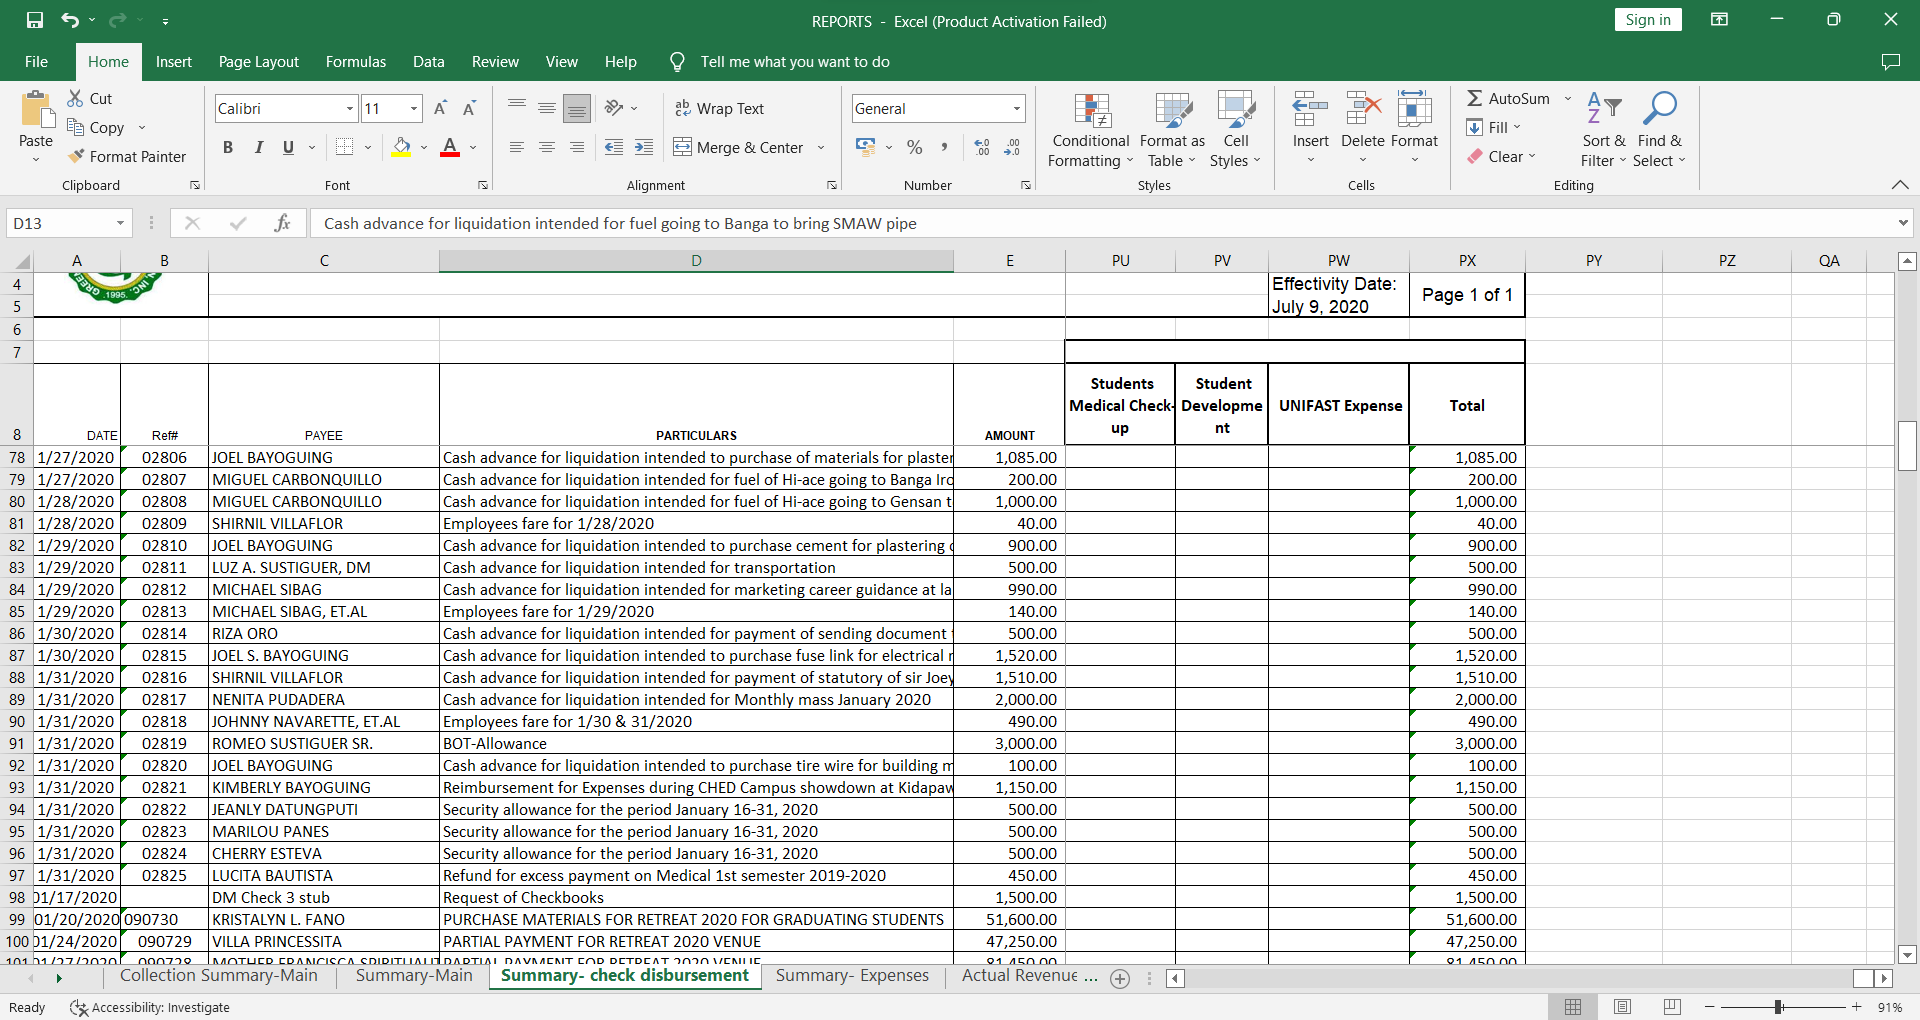Open Sort & Filter options

[1604, 131]
